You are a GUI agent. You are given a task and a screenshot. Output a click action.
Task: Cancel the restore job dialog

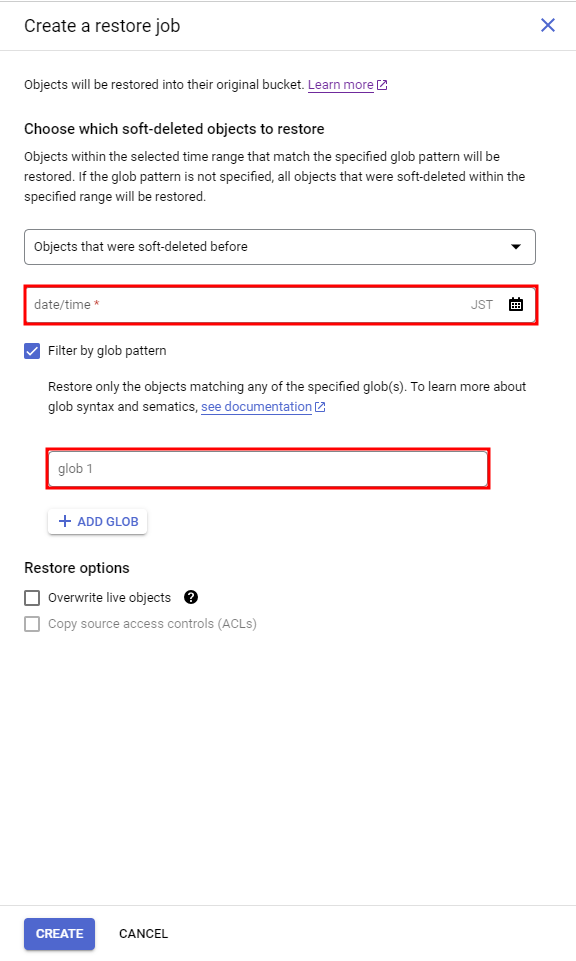tap(143, 934)
